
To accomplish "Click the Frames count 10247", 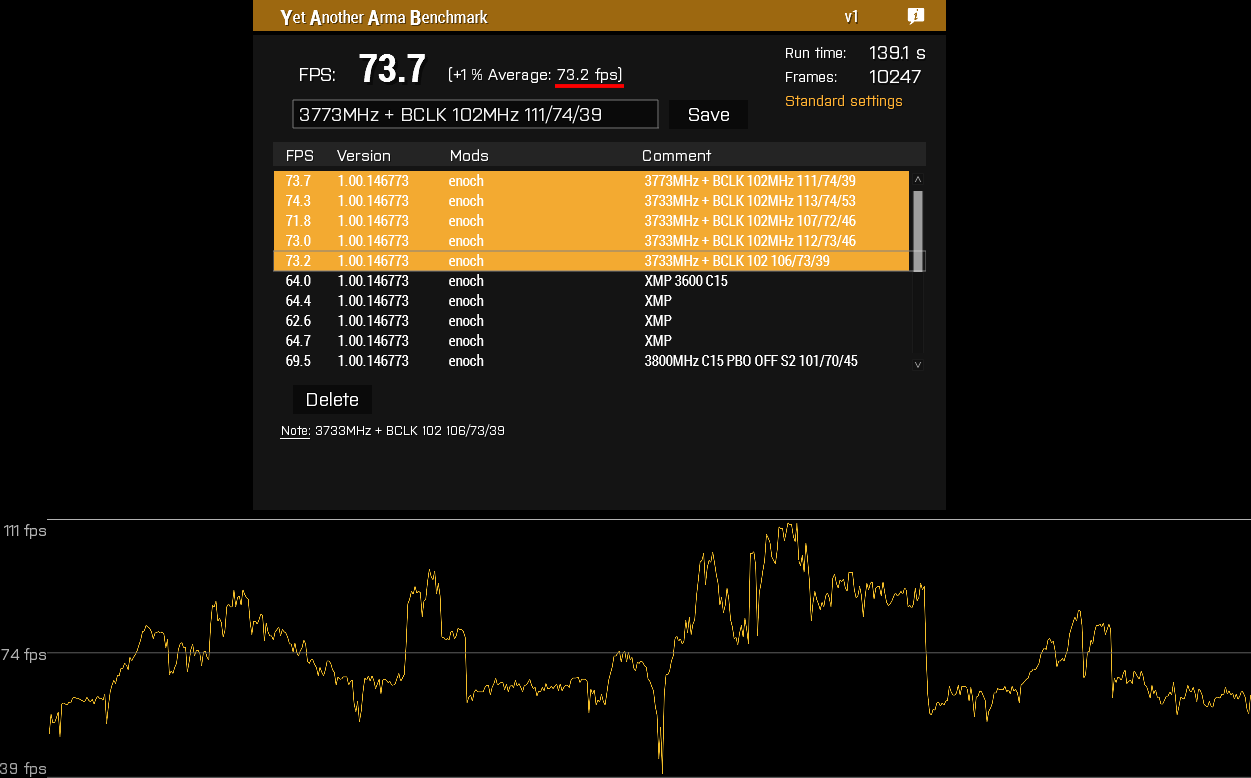I will point(895,77).
